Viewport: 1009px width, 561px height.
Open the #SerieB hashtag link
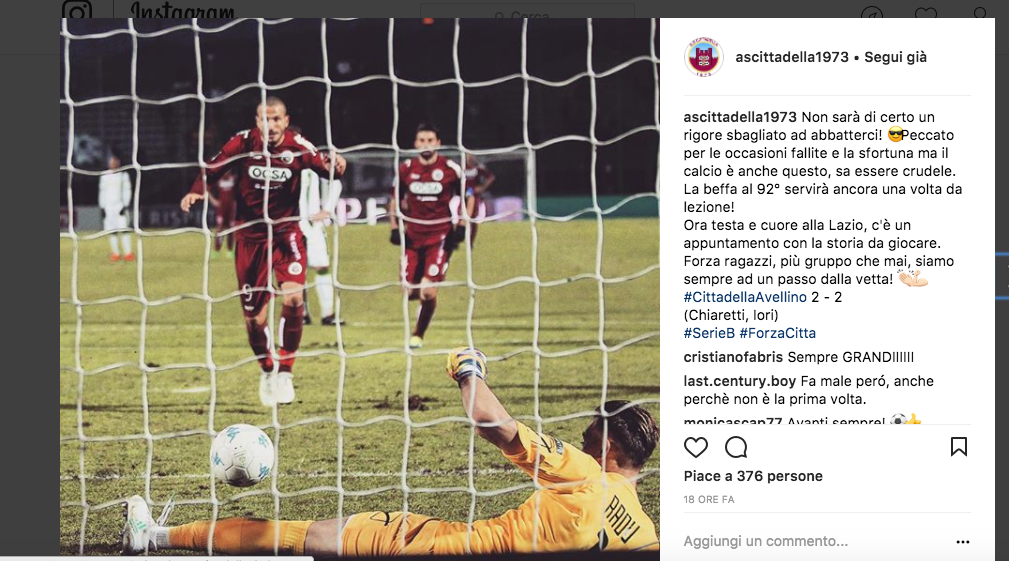click(x=709, y=333)
